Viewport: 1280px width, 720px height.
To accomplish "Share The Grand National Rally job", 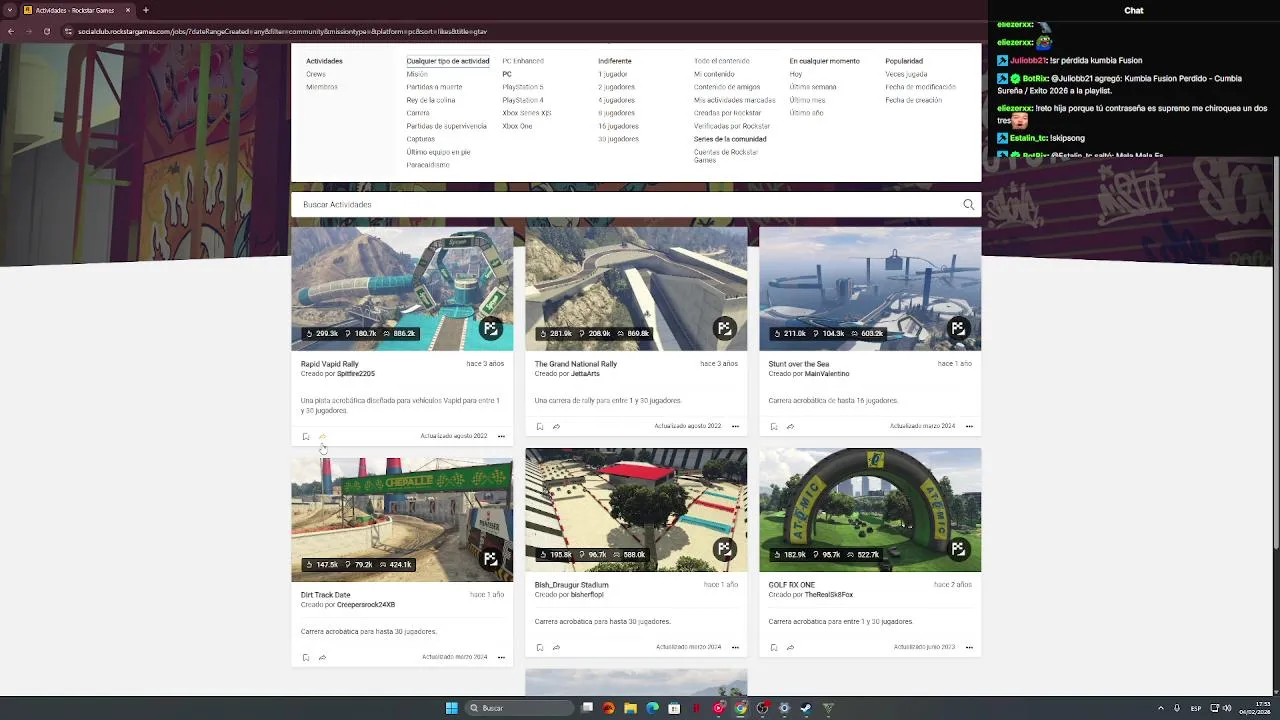I will (556, 426).
